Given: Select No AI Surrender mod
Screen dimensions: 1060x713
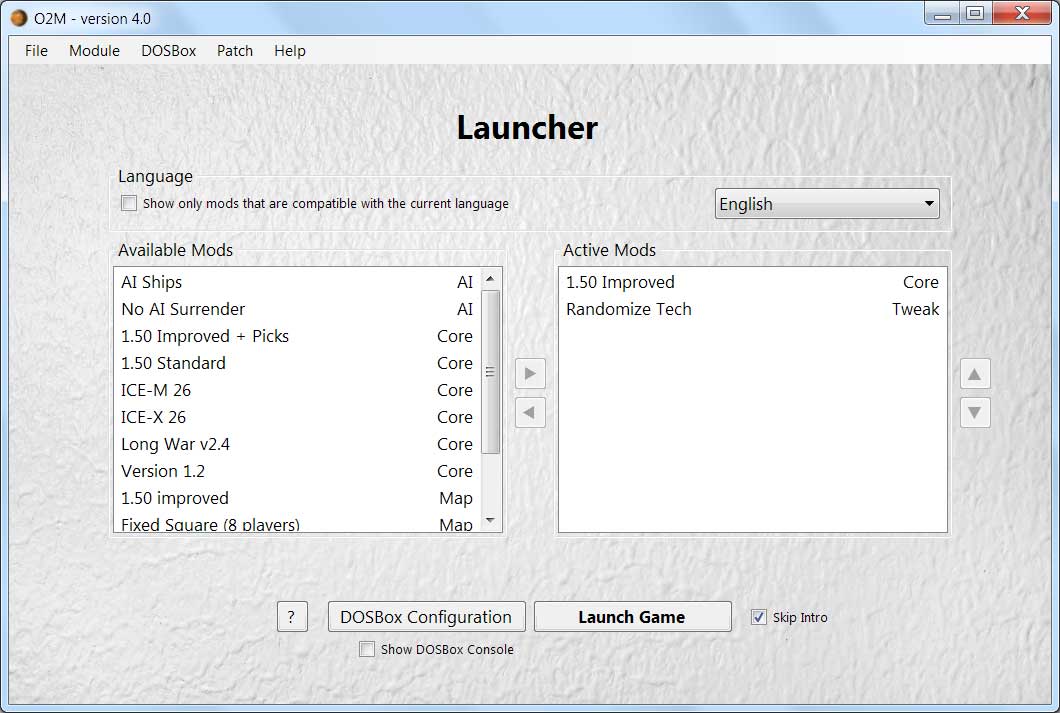Looking at the screenshot, I should pyautogui.click(x=297, y=309).
